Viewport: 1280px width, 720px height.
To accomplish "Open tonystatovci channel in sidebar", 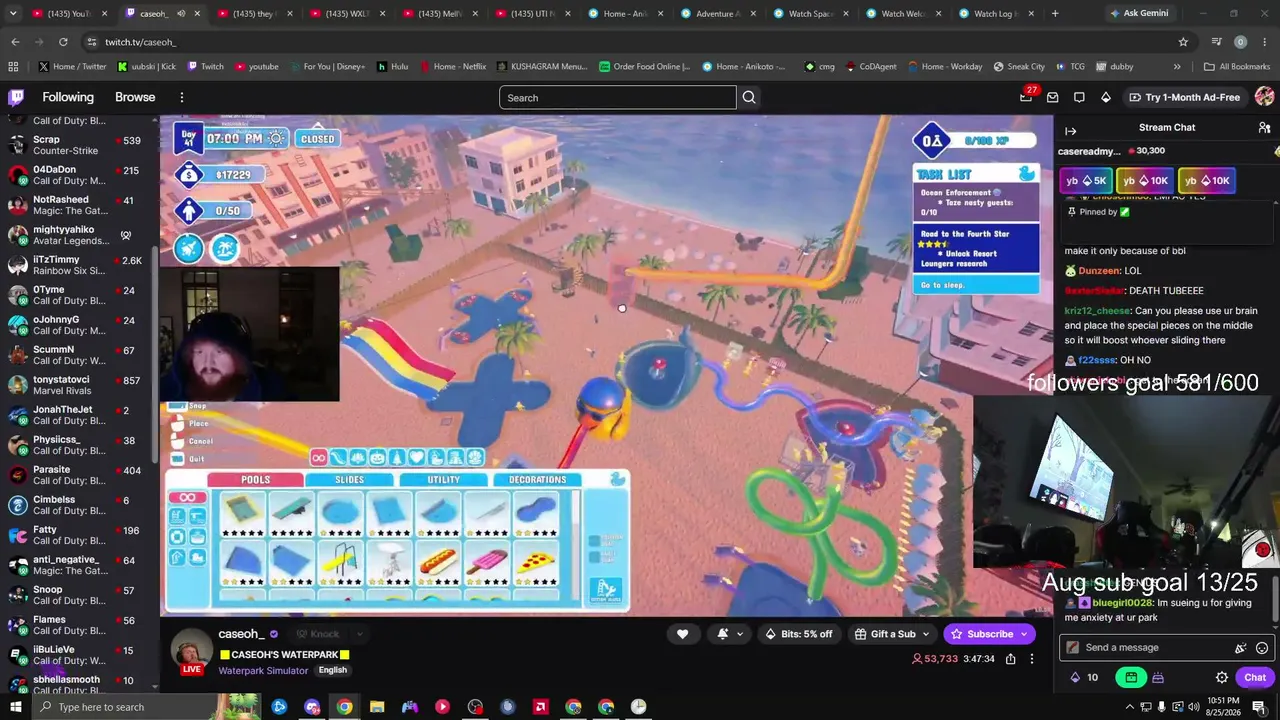I will point(78,386).
